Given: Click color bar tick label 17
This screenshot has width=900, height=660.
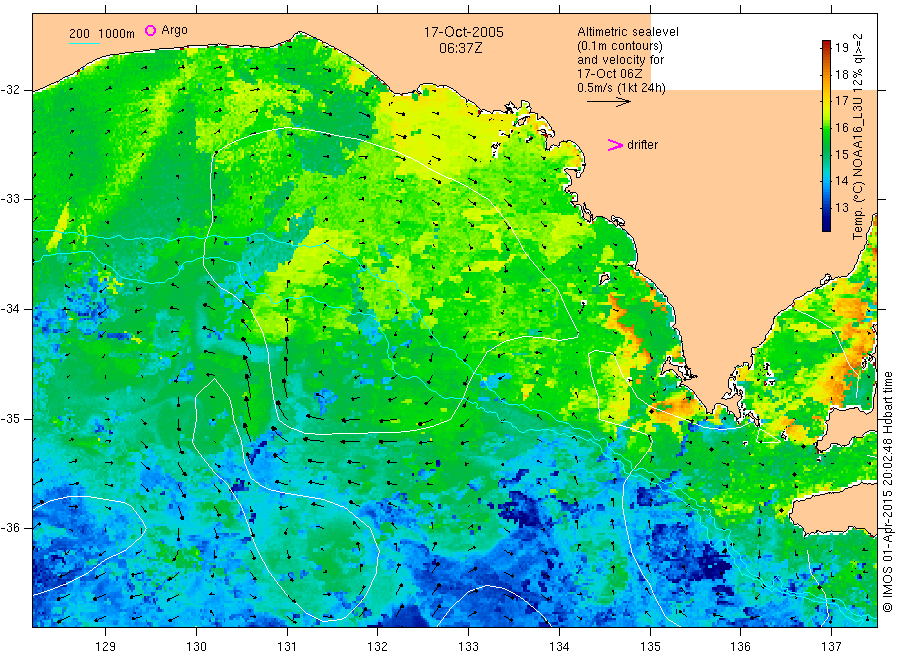Looking at the screenshot, I should 841,101.
